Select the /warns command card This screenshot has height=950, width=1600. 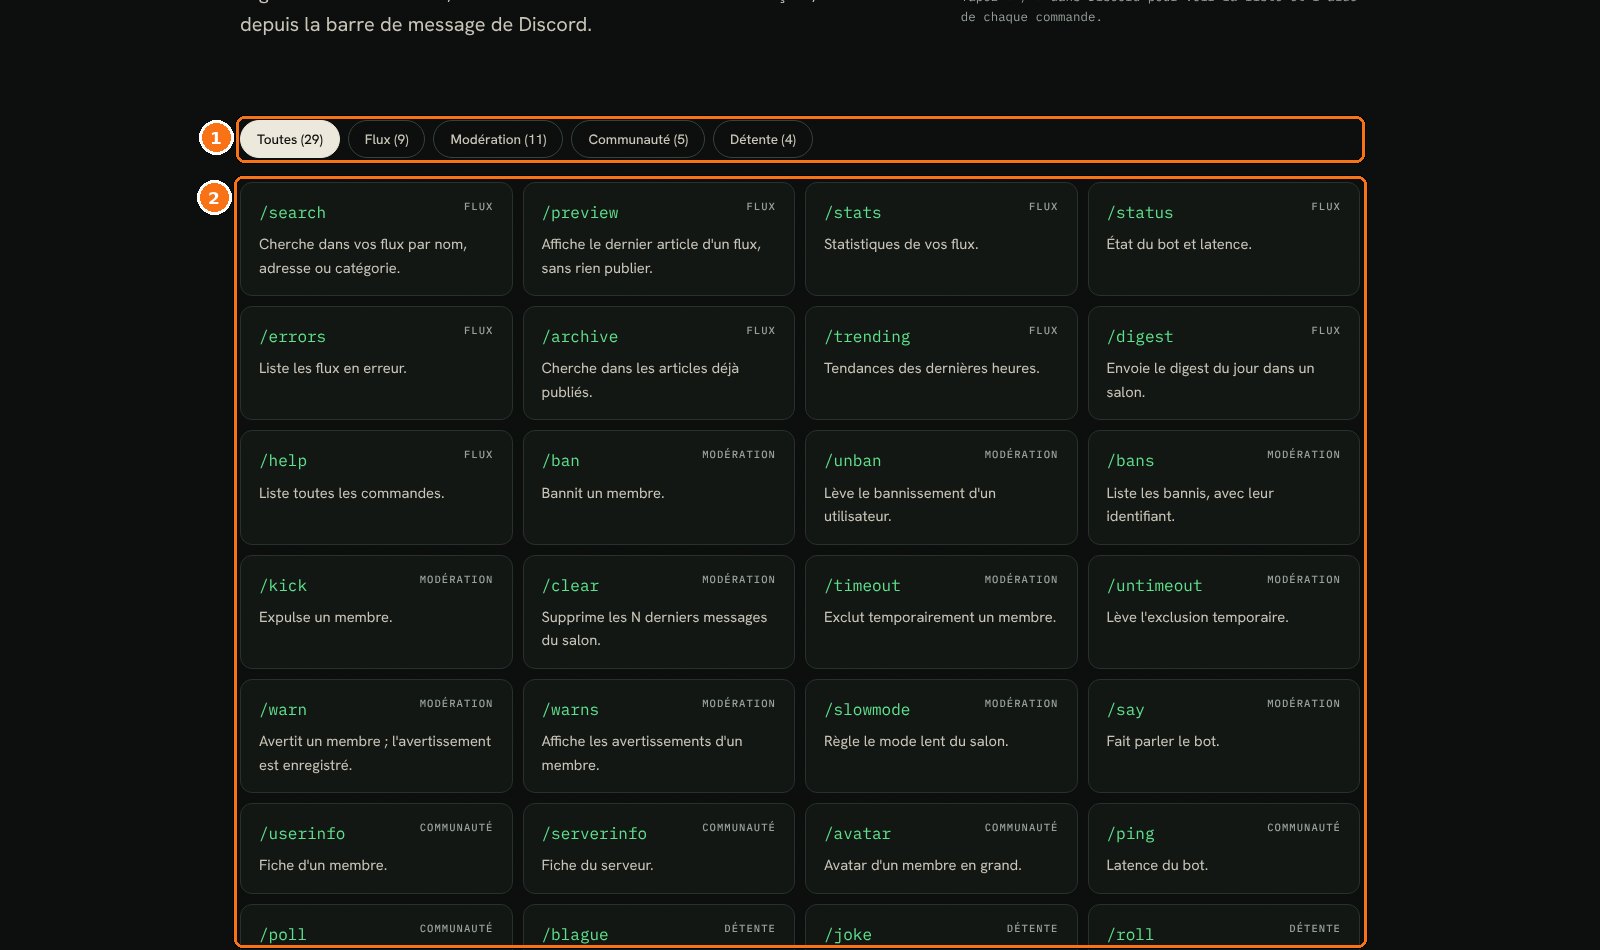click(659, 736)
